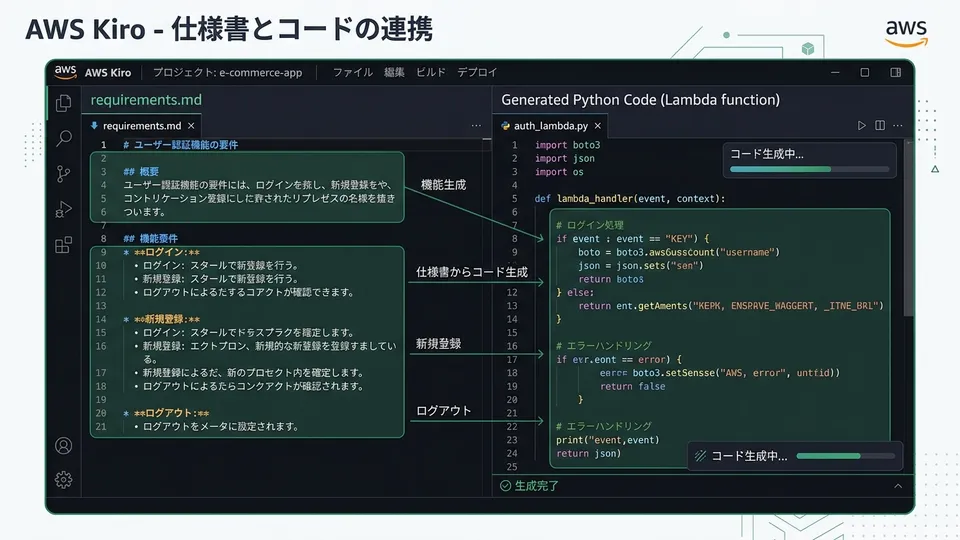
Task: Click the '**ログアウト:**' line
Action: click(166, 413)
